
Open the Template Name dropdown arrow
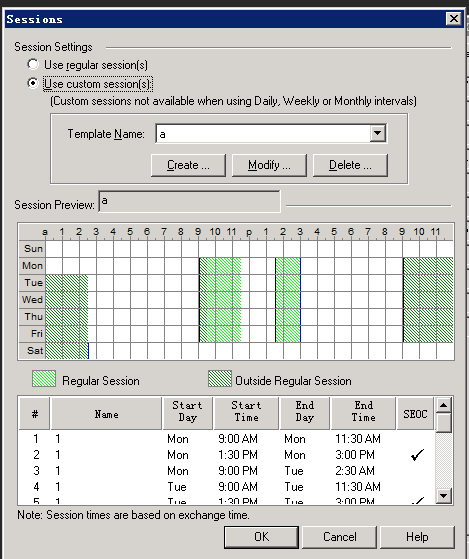pos(377,134)
